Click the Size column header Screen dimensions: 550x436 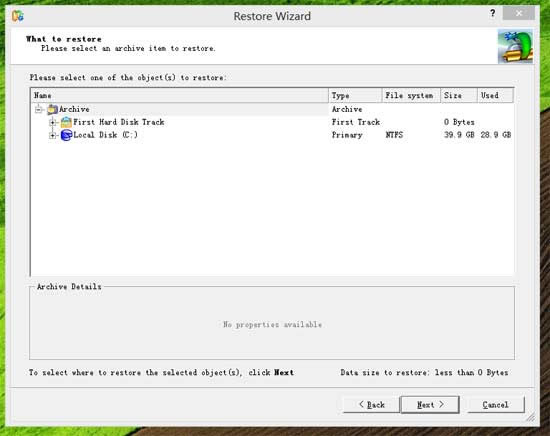click(x=459, y=95)
